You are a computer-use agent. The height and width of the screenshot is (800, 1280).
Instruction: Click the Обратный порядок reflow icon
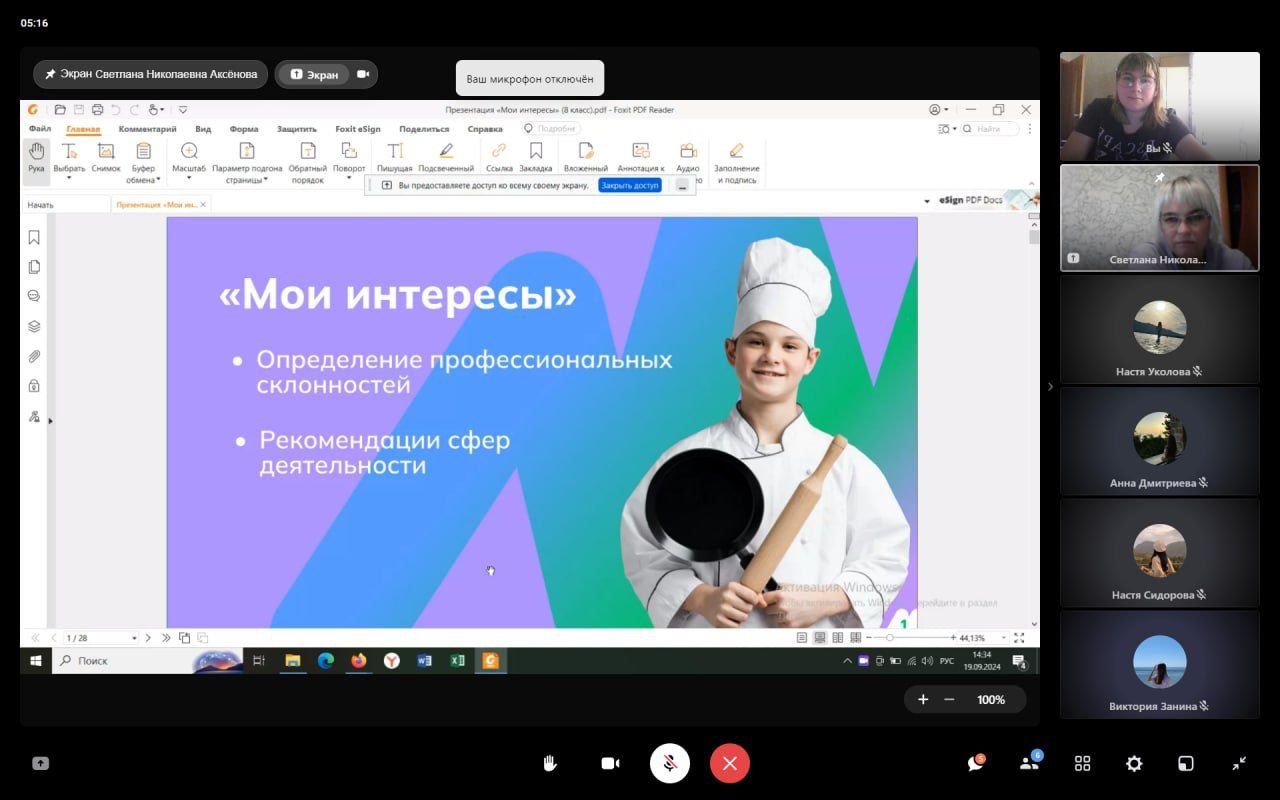tap(308, 151)
